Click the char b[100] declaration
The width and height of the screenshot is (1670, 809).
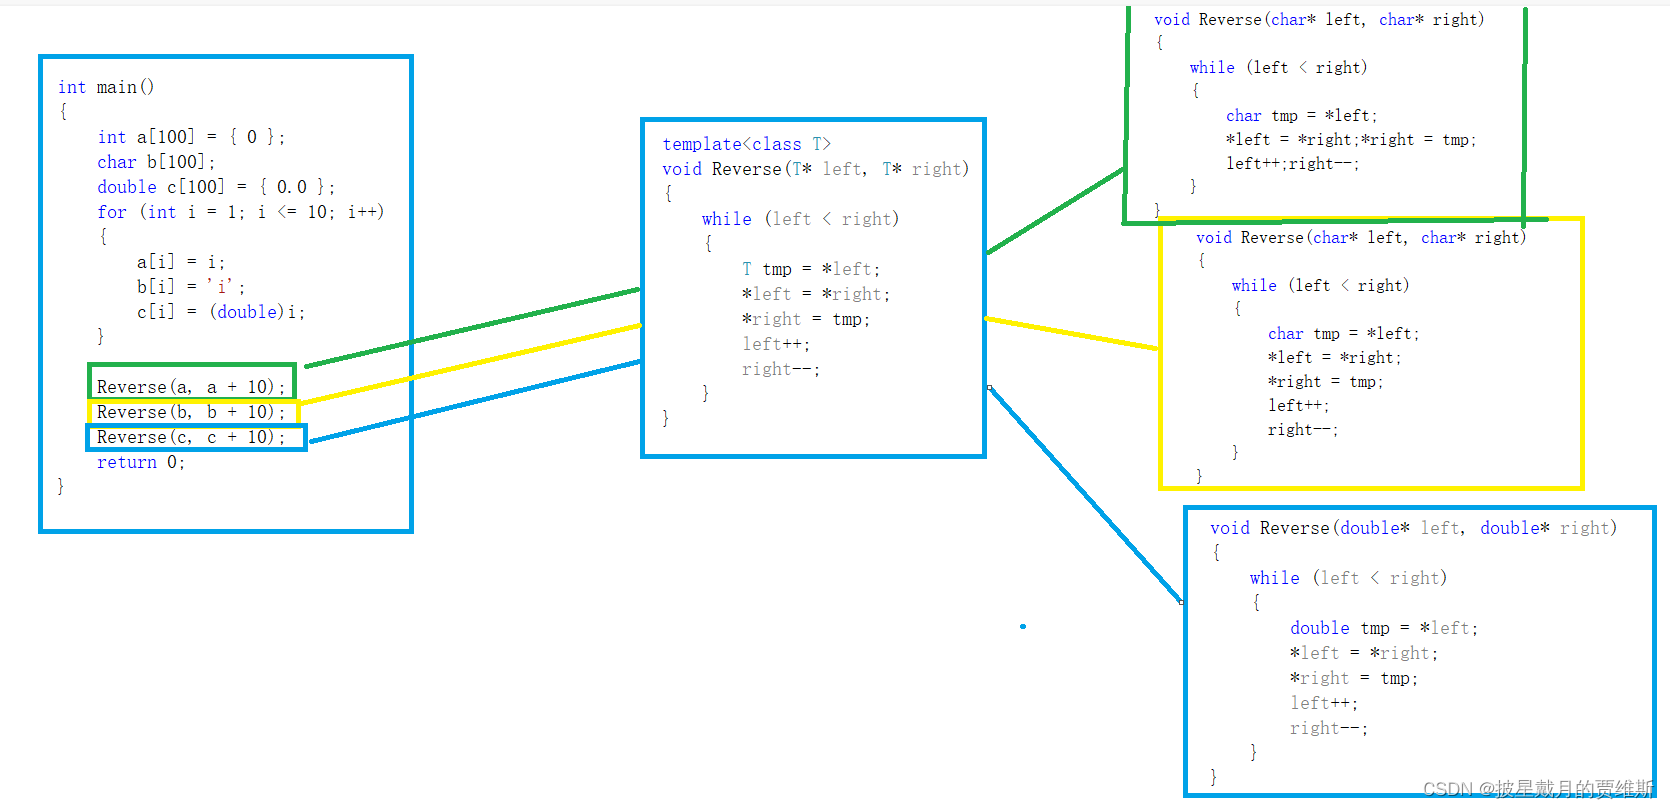(x=156, y=162)
